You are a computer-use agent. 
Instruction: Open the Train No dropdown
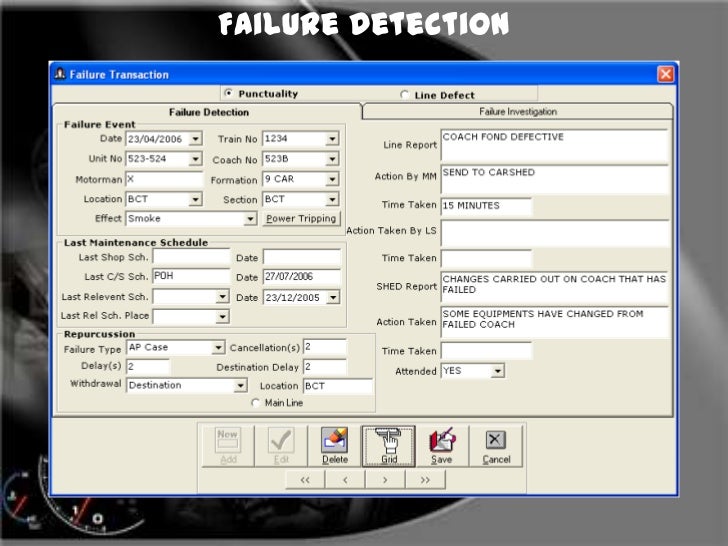coord(332,138)
